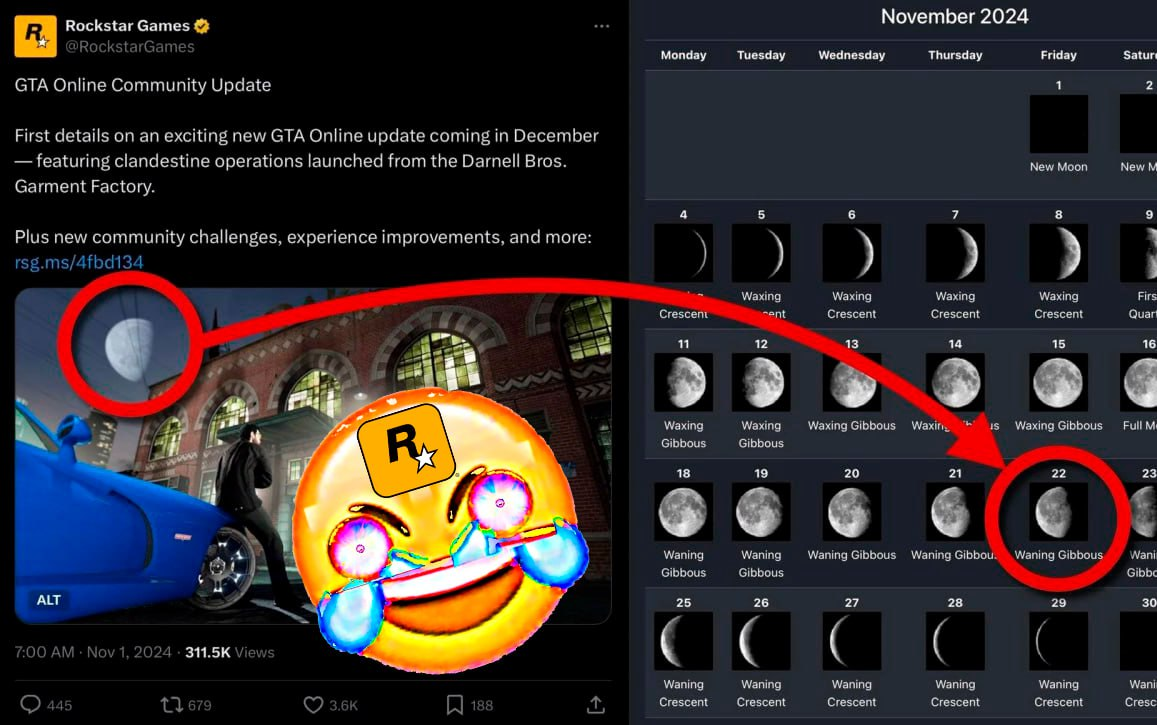Click the 7:00 AM Nov 1, 2024 timestamp
This screenshot has width=1157, height=725.
93,652
